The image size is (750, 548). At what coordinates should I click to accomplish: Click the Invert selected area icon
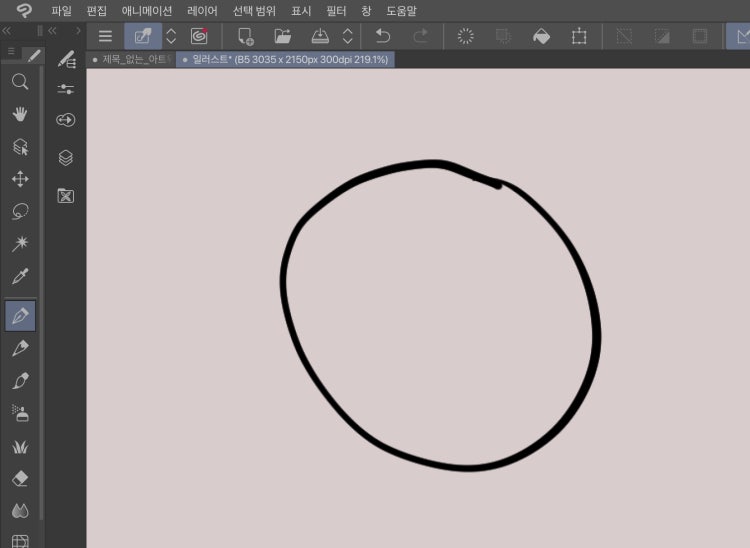[x=662, y=36]
